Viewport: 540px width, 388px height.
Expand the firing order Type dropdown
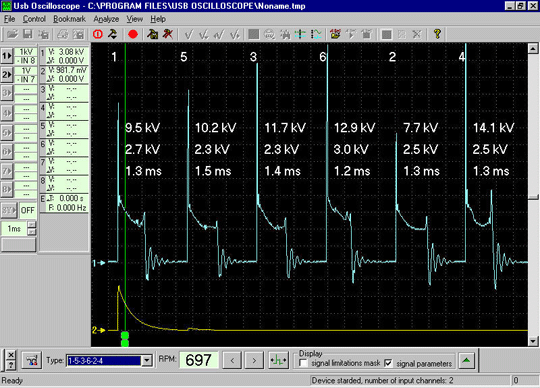(x=147, y=360)
